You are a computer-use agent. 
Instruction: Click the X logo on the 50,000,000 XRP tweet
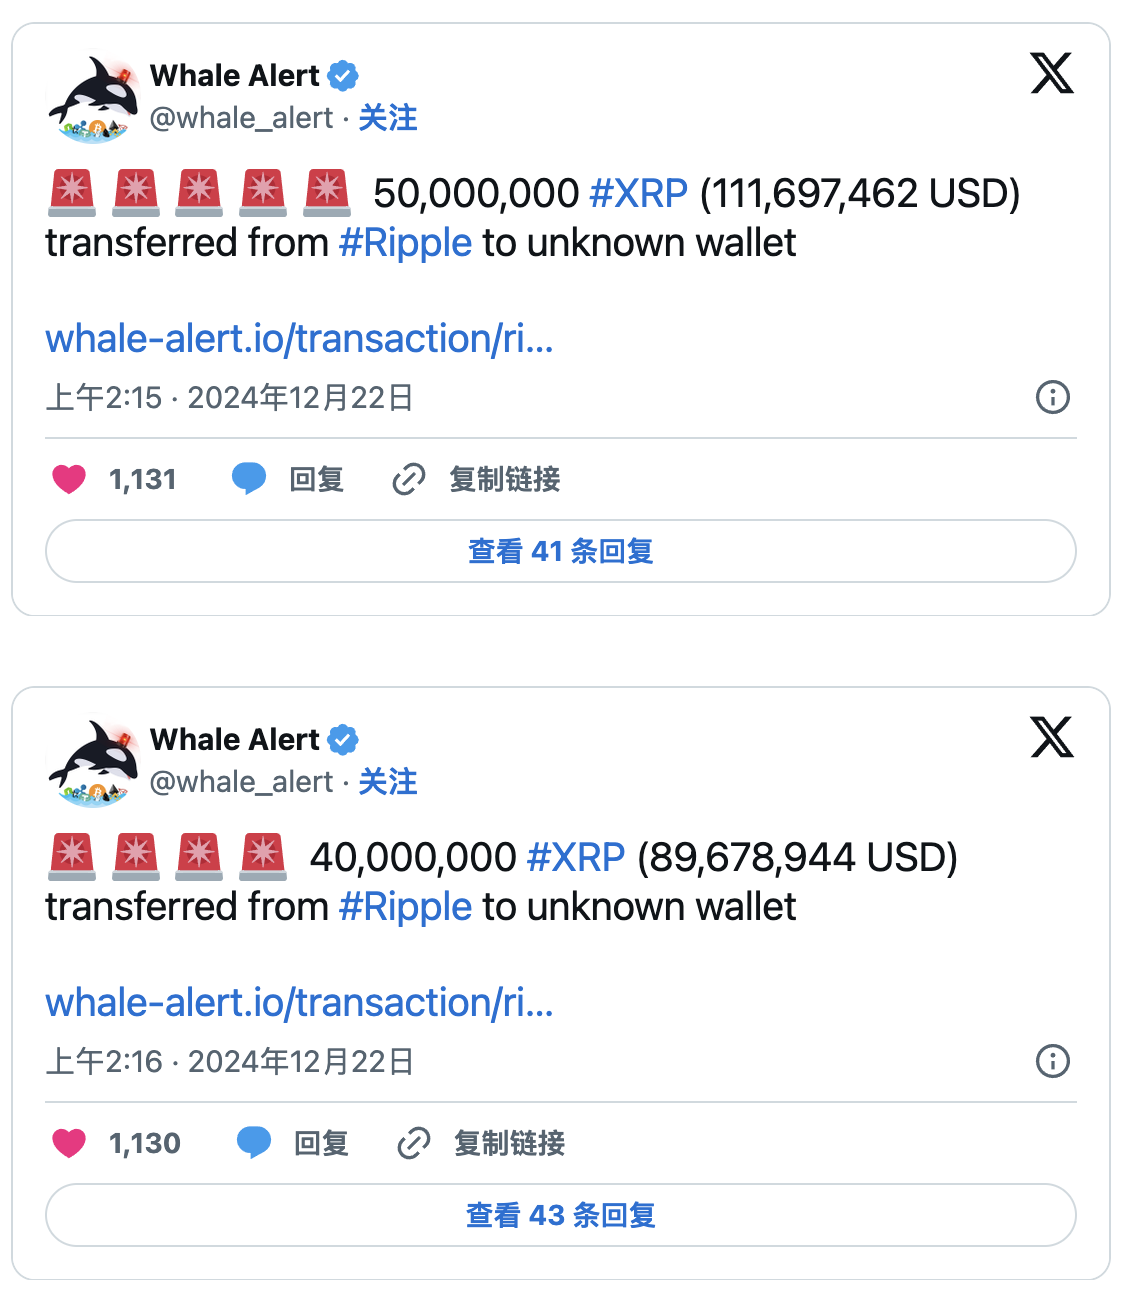point(1052,73)
